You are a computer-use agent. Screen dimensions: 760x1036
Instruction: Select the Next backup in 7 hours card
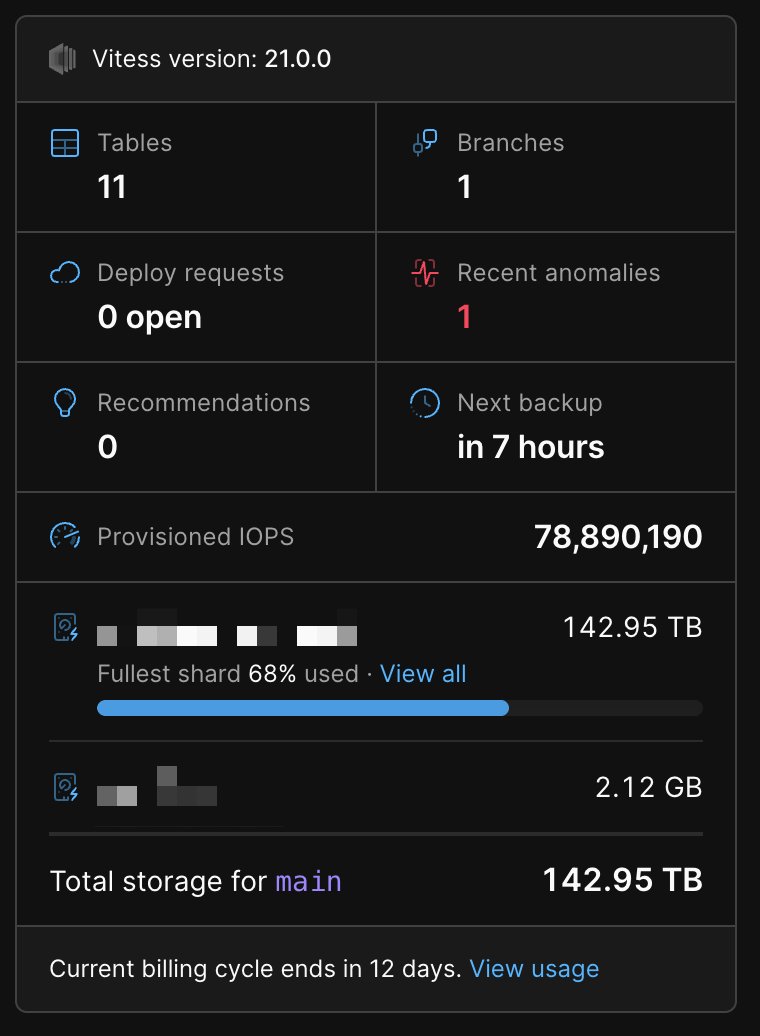(556, 427)
